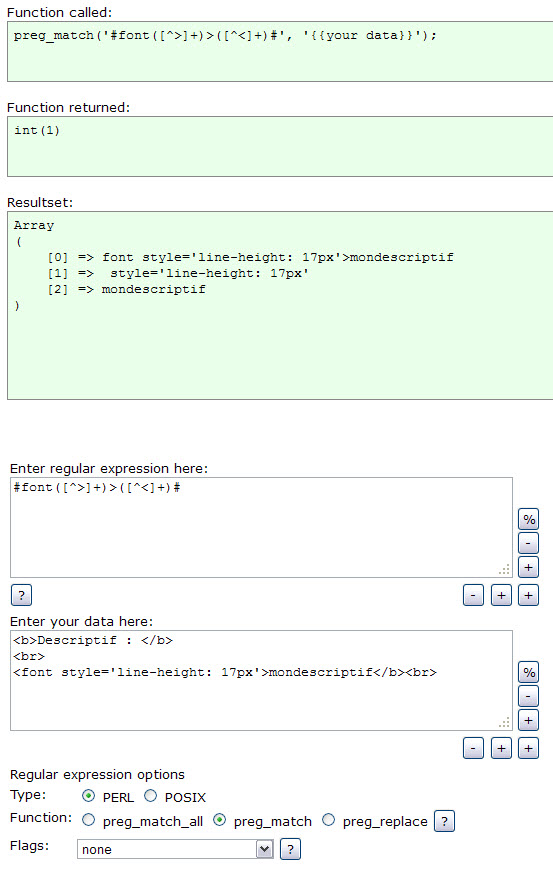The height and width of the screenshot is (871, 553).
Task: Open help icon next to Flags dropdown
Action: 290,849
